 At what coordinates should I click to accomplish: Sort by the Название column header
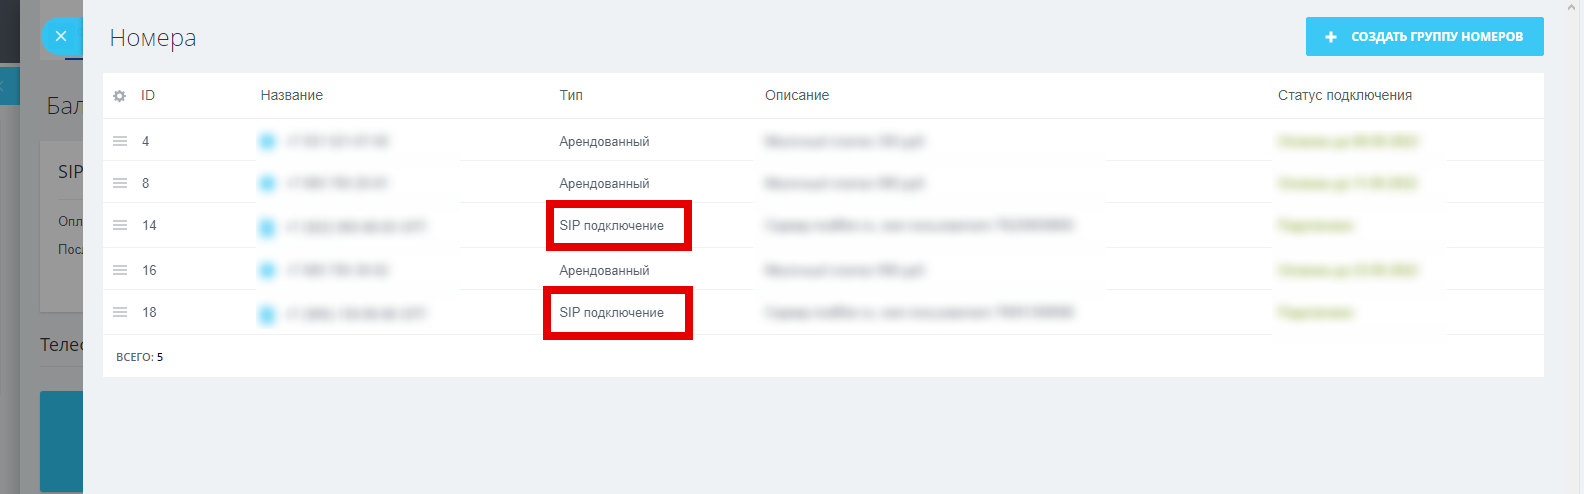[292, 95]
